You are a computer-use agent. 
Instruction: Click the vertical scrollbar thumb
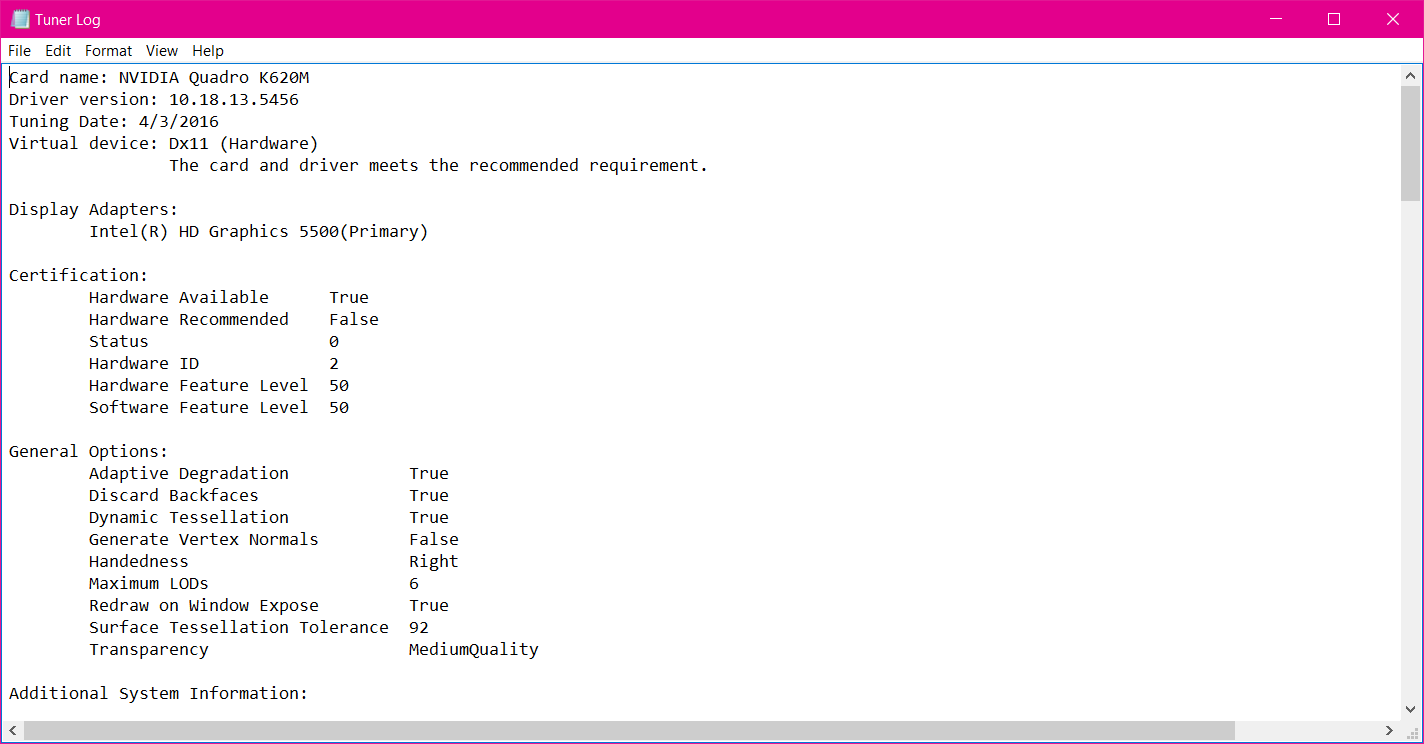[1410, 143]
